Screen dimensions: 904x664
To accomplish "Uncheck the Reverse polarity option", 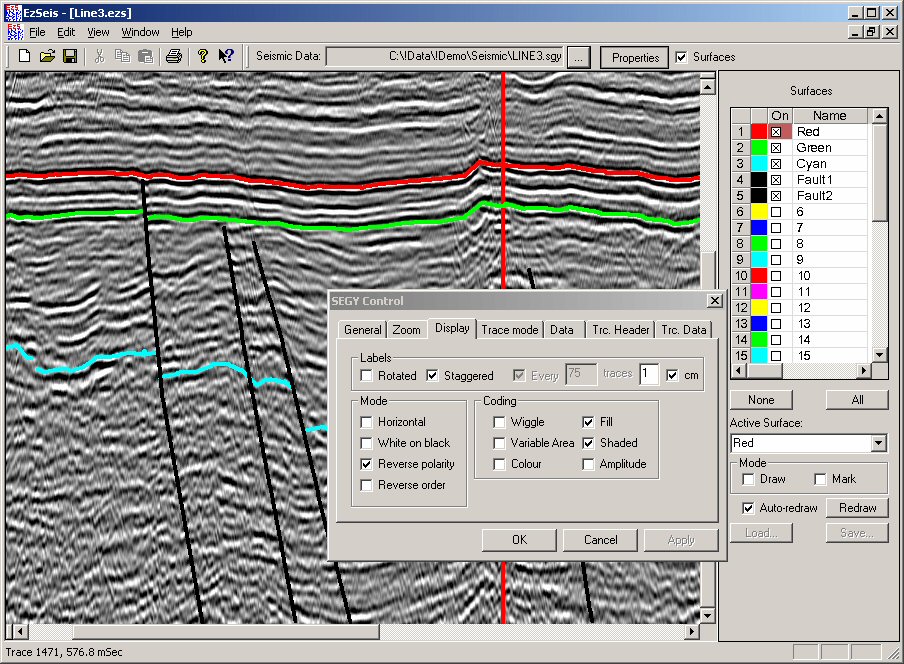I will pos(367,464).
